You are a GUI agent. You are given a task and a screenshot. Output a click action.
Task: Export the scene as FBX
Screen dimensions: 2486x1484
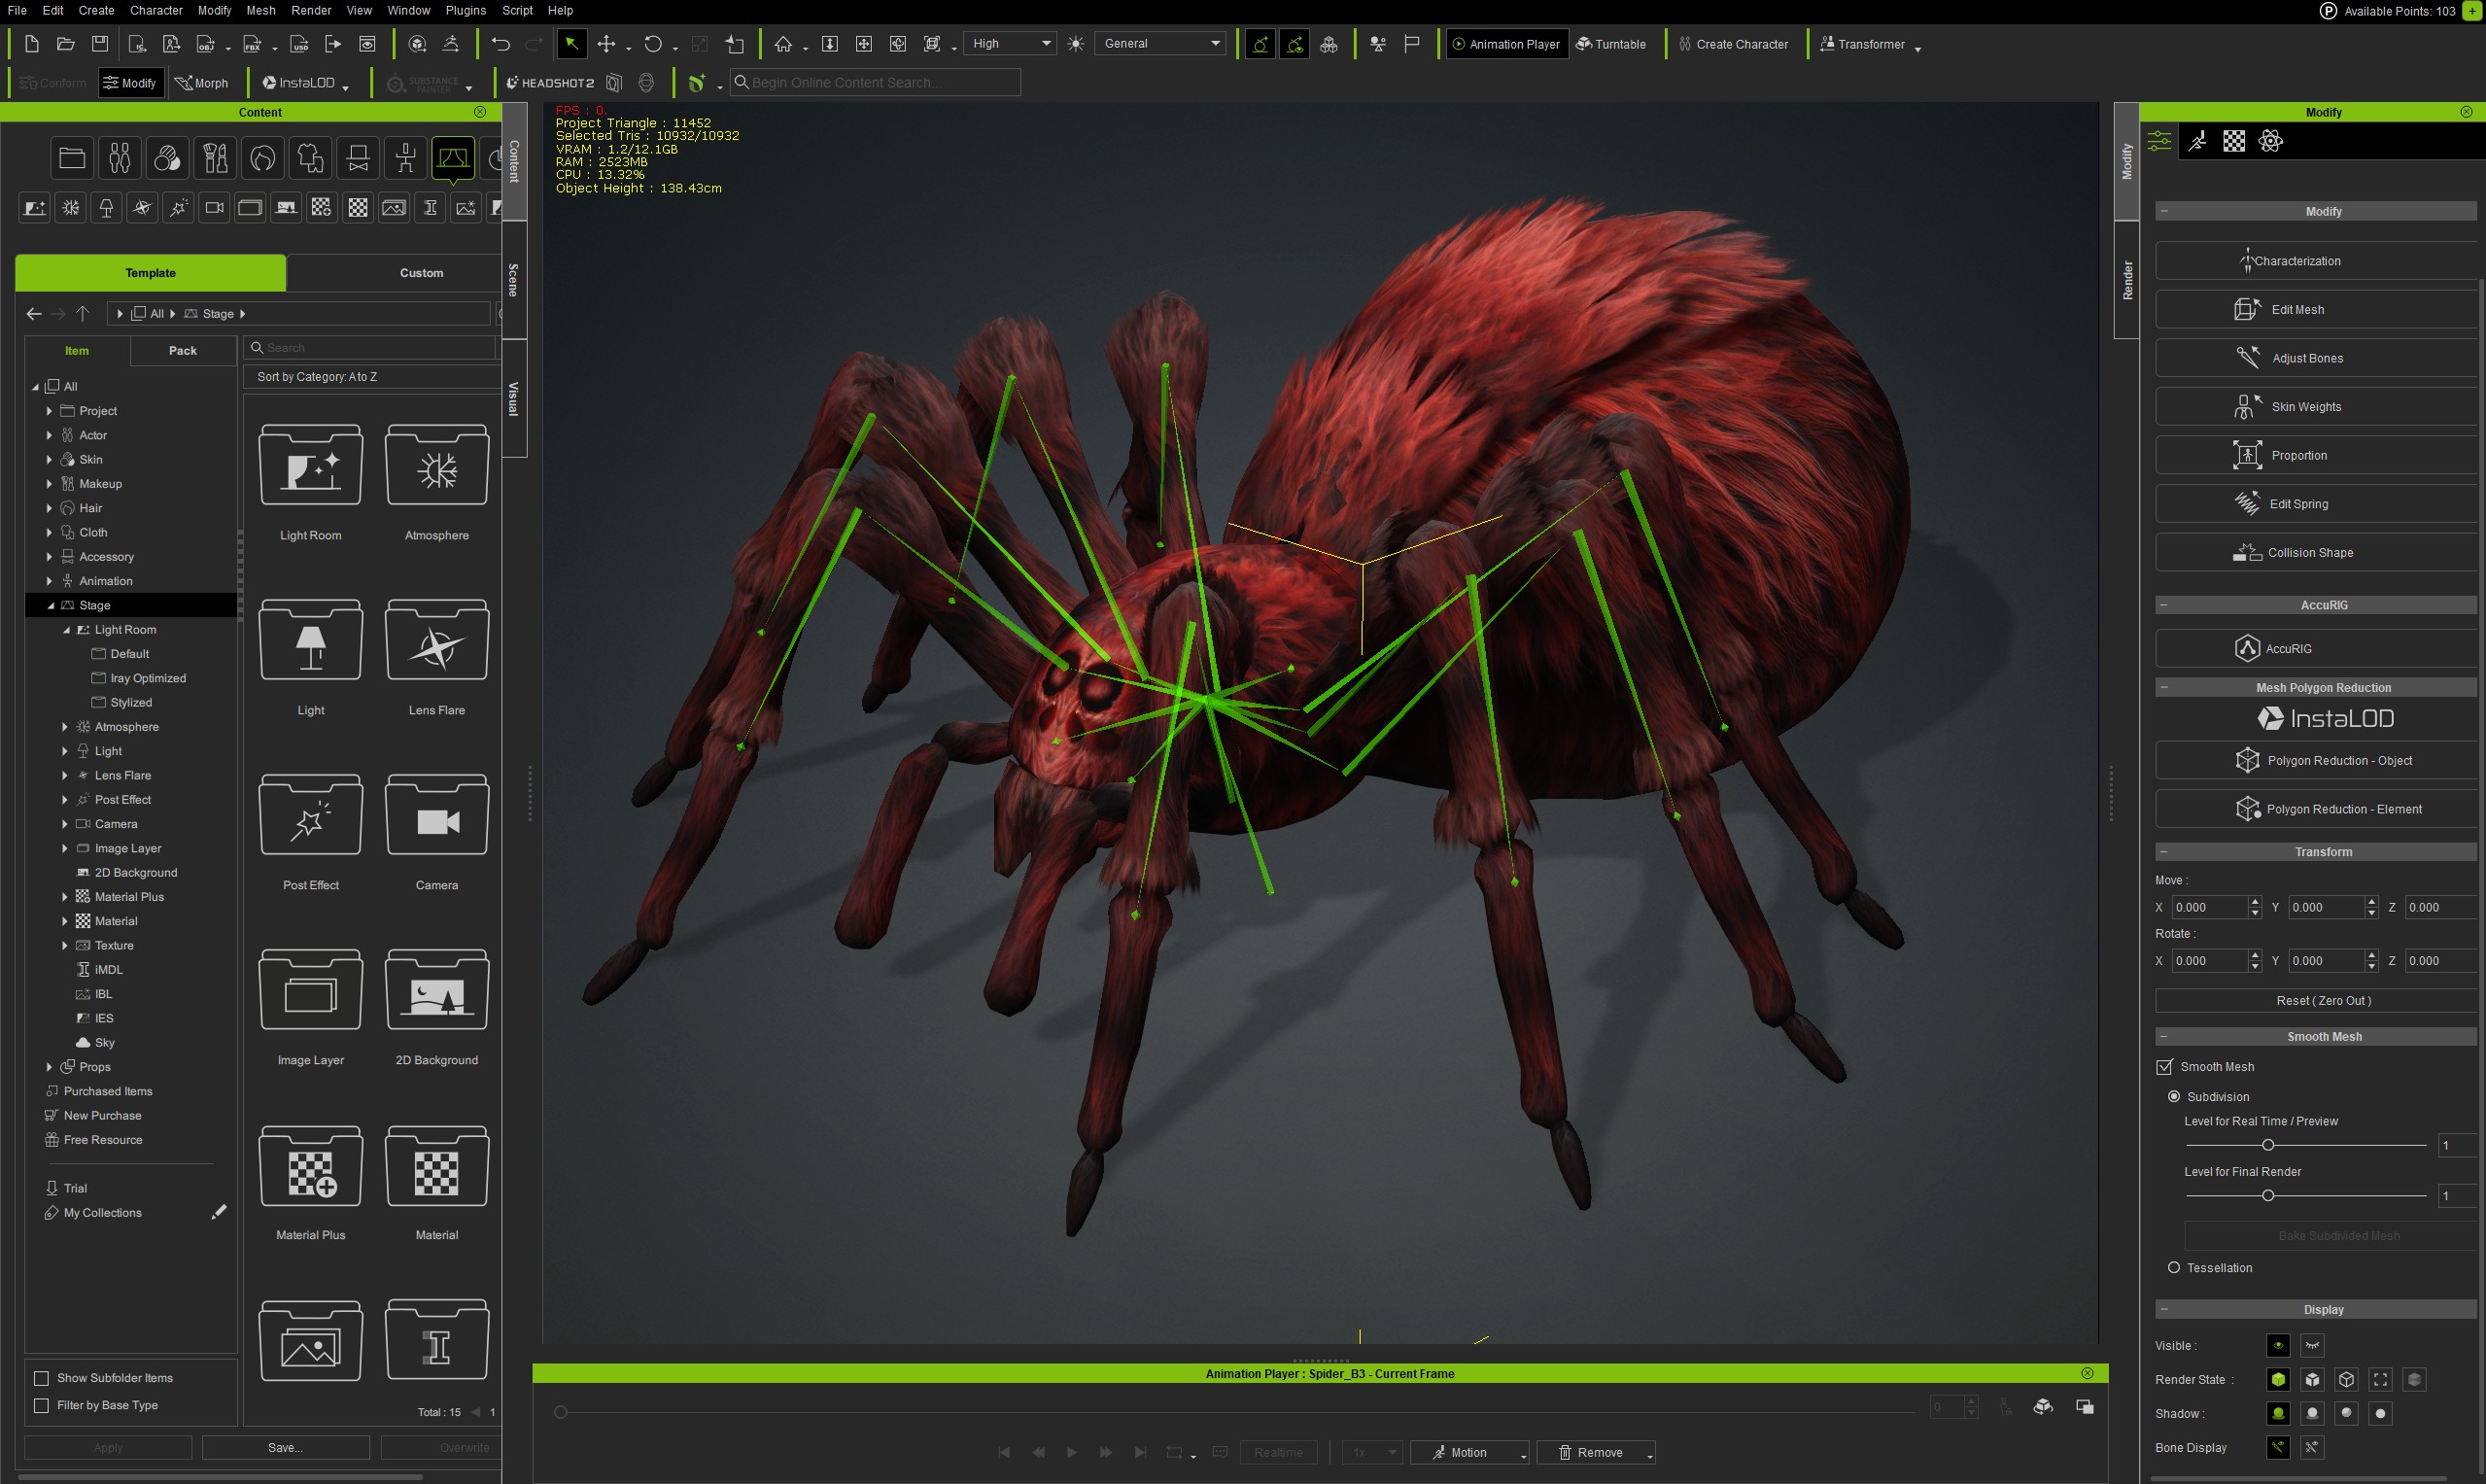(x=253, y=44)
